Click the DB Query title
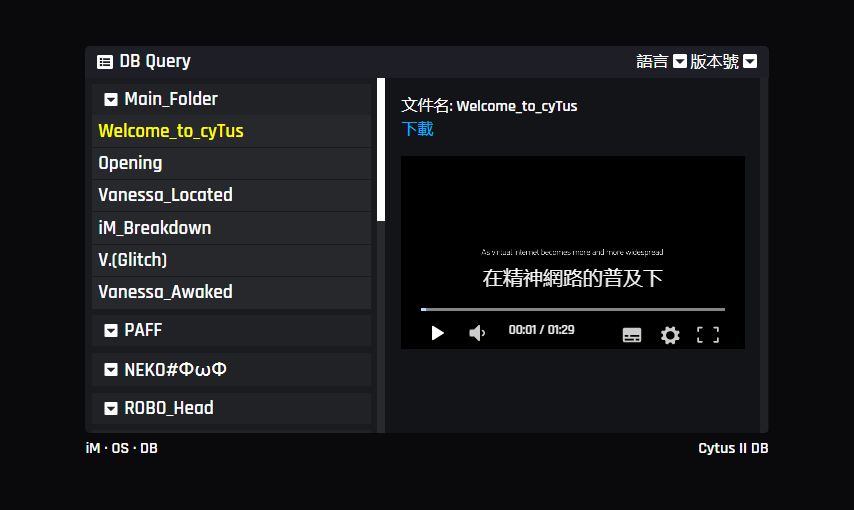 tap(155, 61)
